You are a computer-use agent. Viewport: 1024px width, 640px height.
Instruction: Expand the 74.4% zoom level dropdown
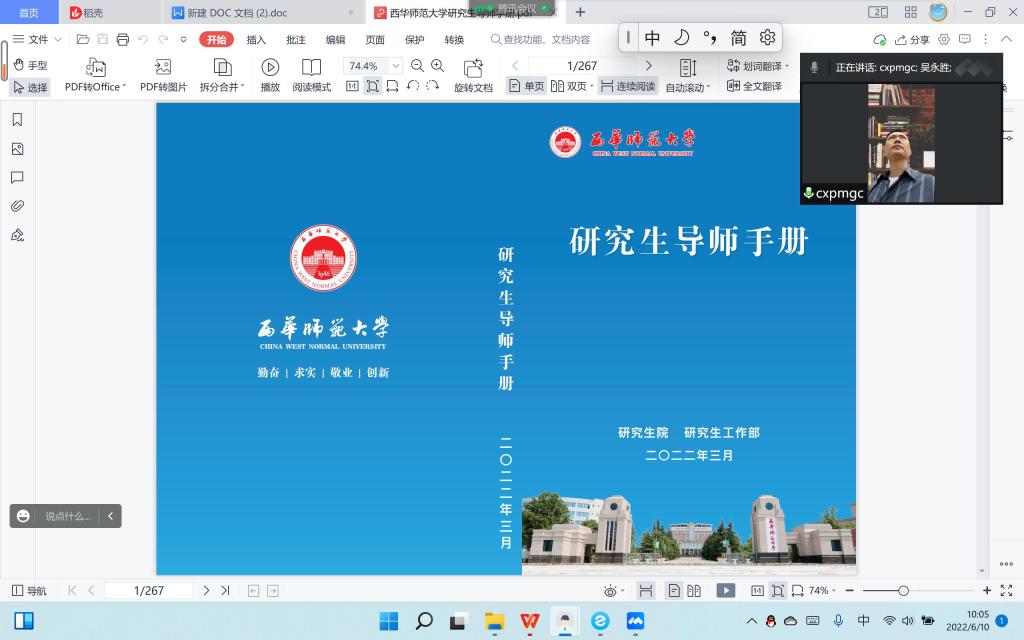pyautogui.click(x=394, y=66)
